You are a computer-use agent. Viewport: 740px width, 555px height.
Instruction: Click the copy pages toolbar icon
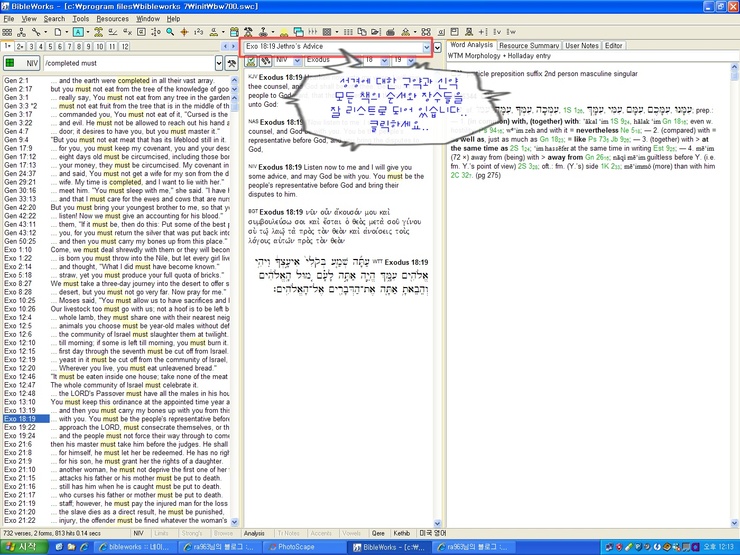[x=362, y=32]
